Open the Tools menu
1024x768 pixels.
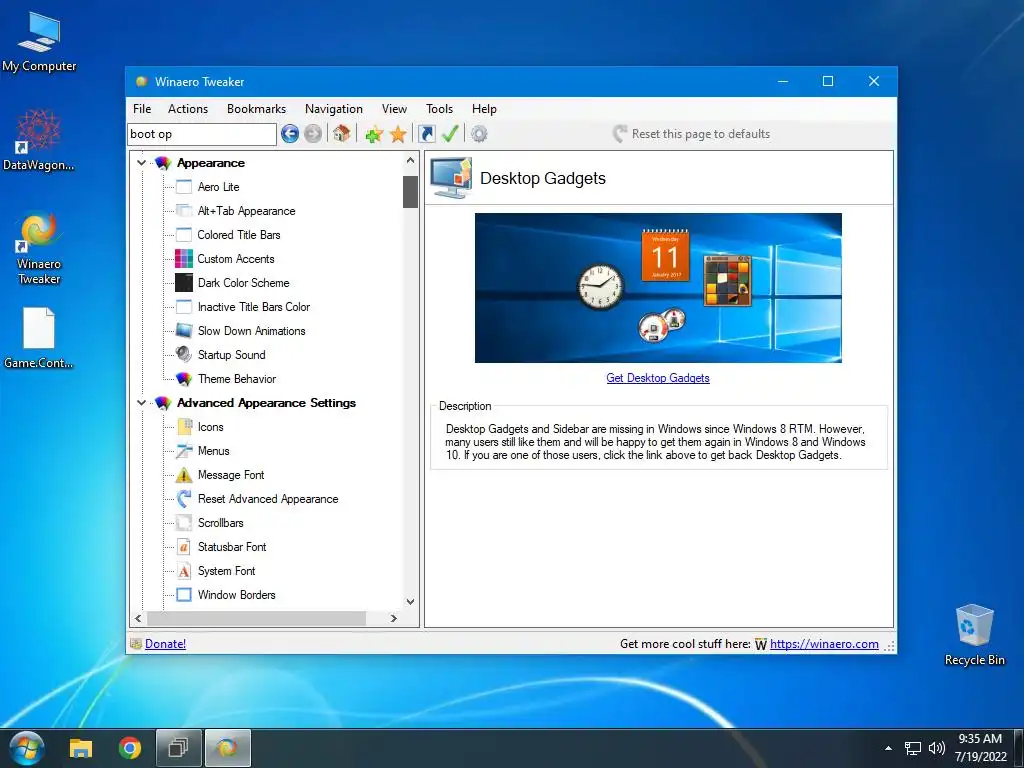pyautogui.click(x=439, y=109)
